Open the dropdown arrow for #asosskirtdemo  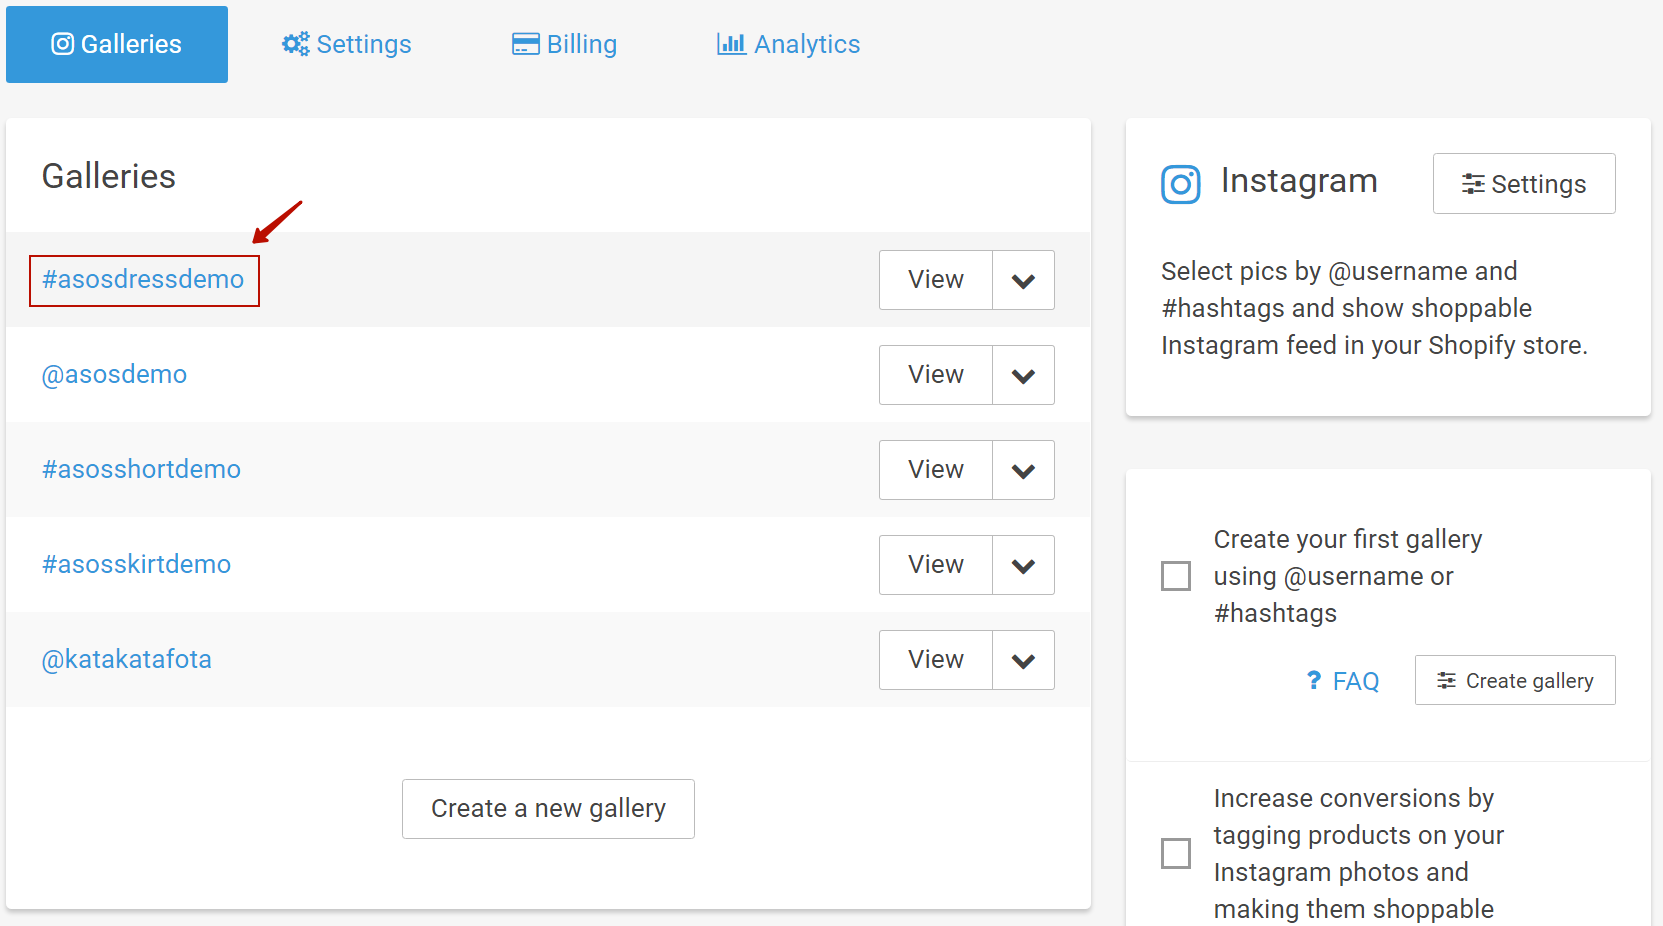coord(1023,566)
